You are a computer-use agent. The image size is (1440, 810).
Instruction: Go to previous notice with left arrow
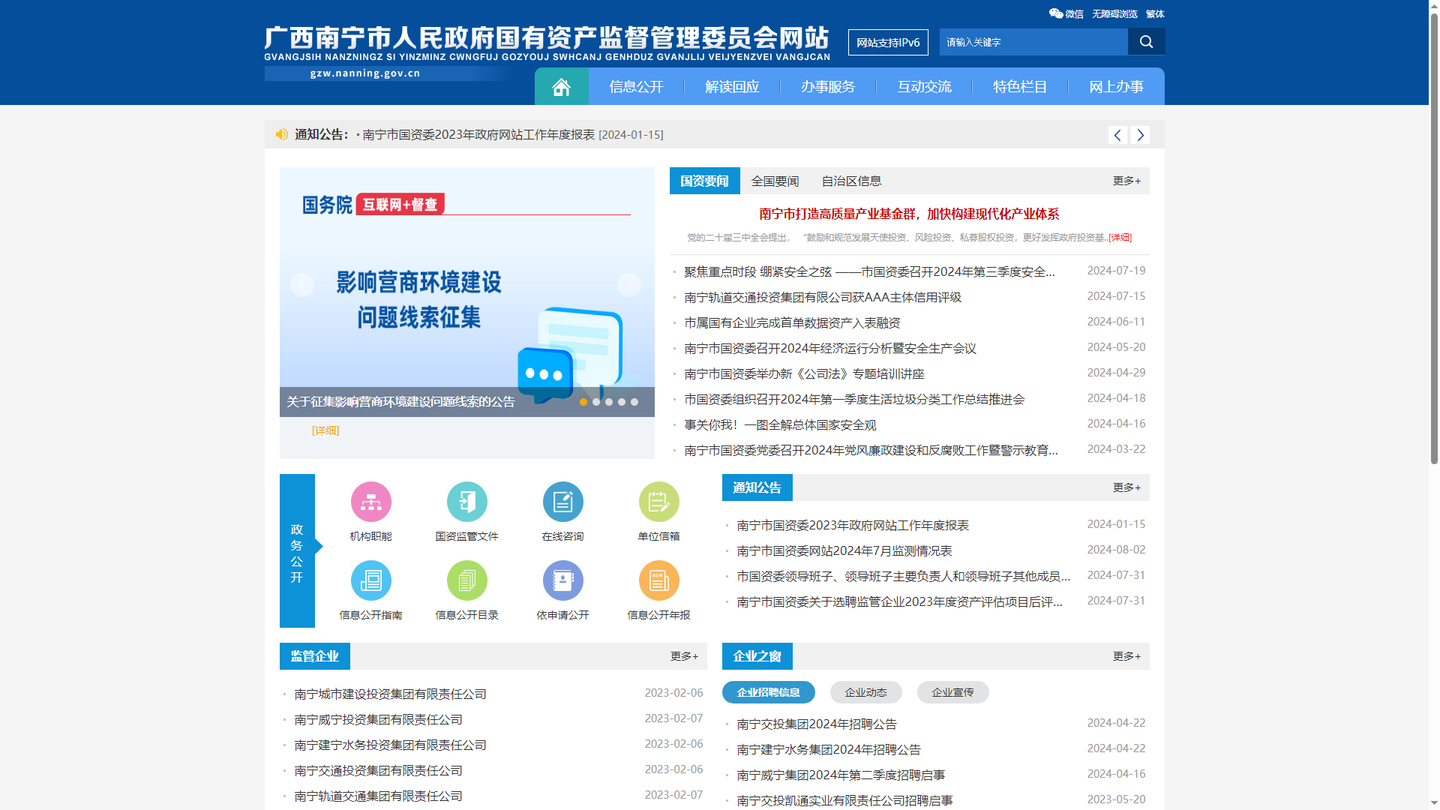1118,135
